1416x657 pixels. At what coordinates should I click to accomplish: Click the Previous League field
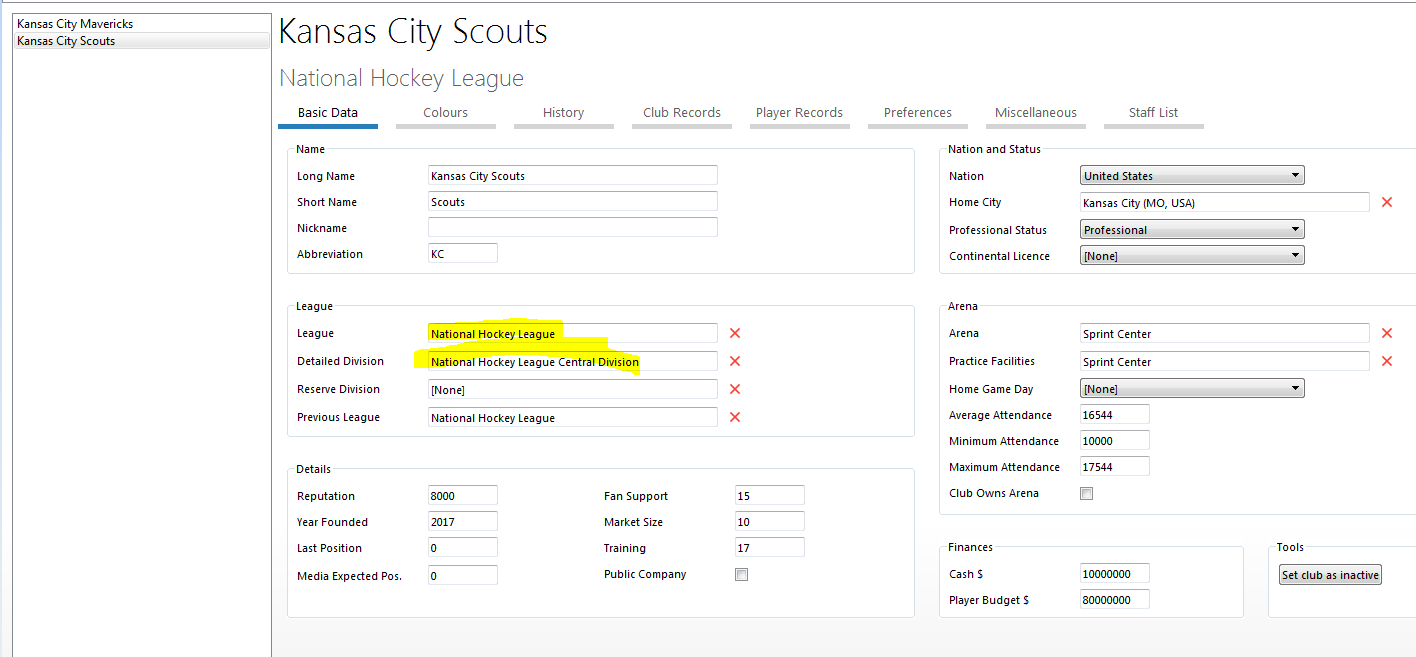coord(572,417)
